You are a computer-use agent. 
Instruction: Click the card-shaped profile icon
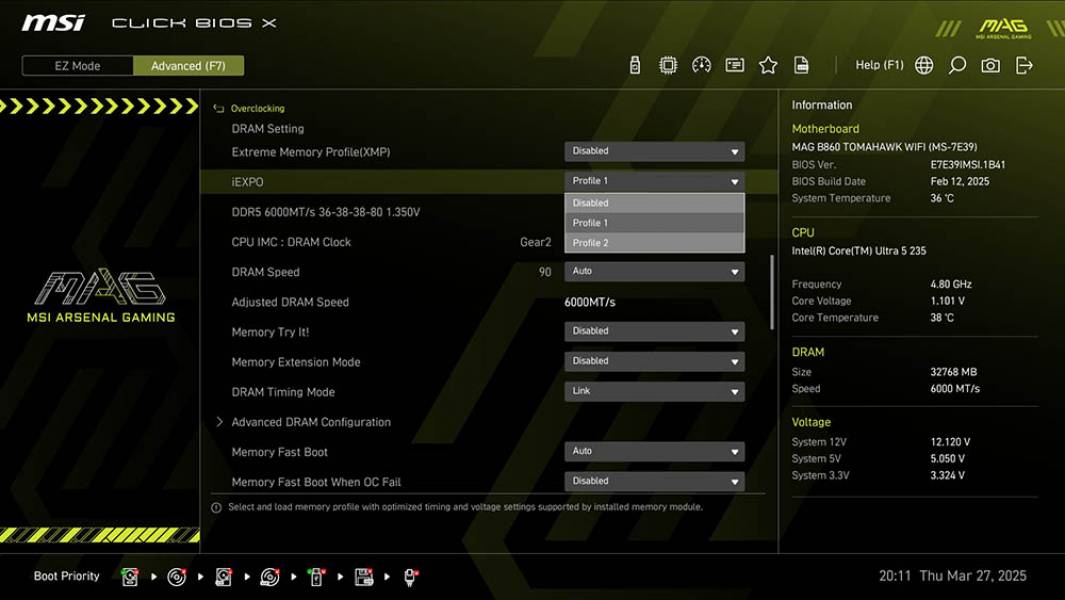[x=734, y=65]
